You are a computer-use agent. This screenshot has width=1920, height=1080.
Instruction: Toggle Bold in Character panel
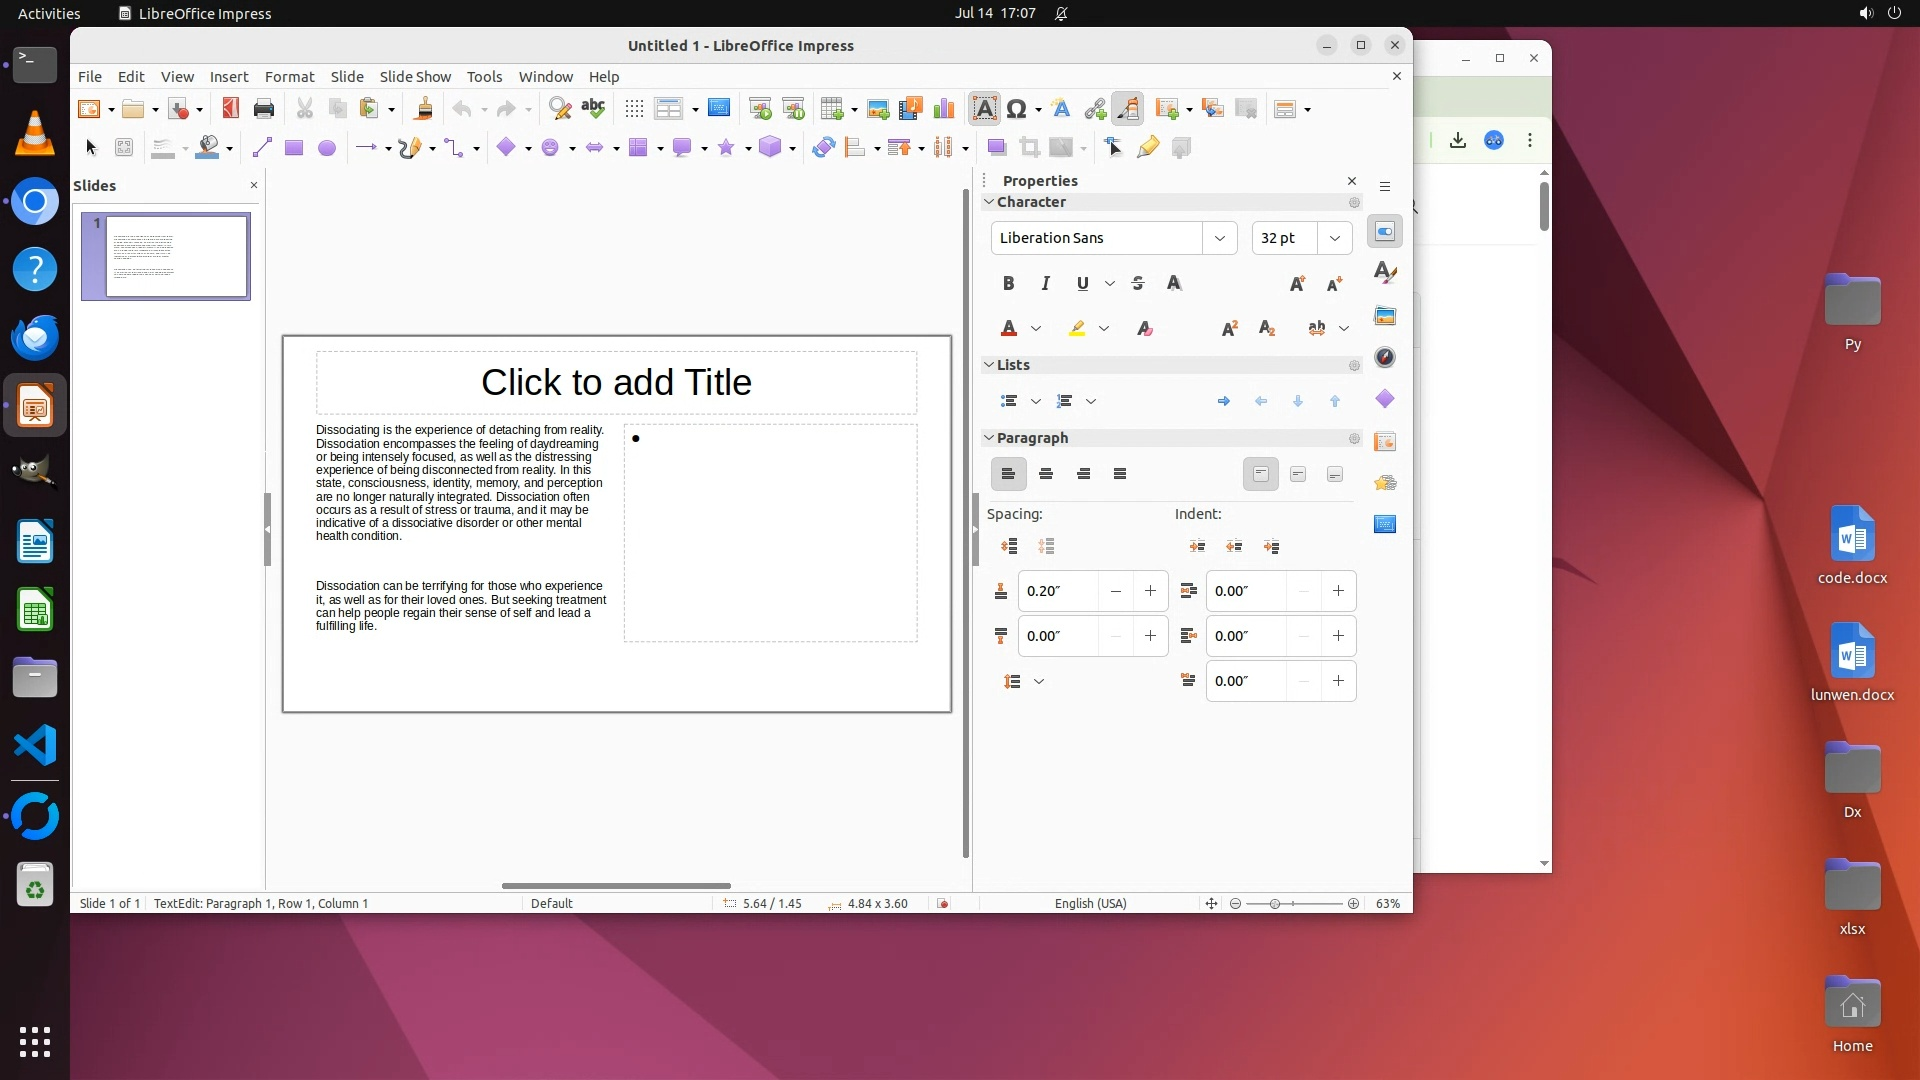point(1008,284)
